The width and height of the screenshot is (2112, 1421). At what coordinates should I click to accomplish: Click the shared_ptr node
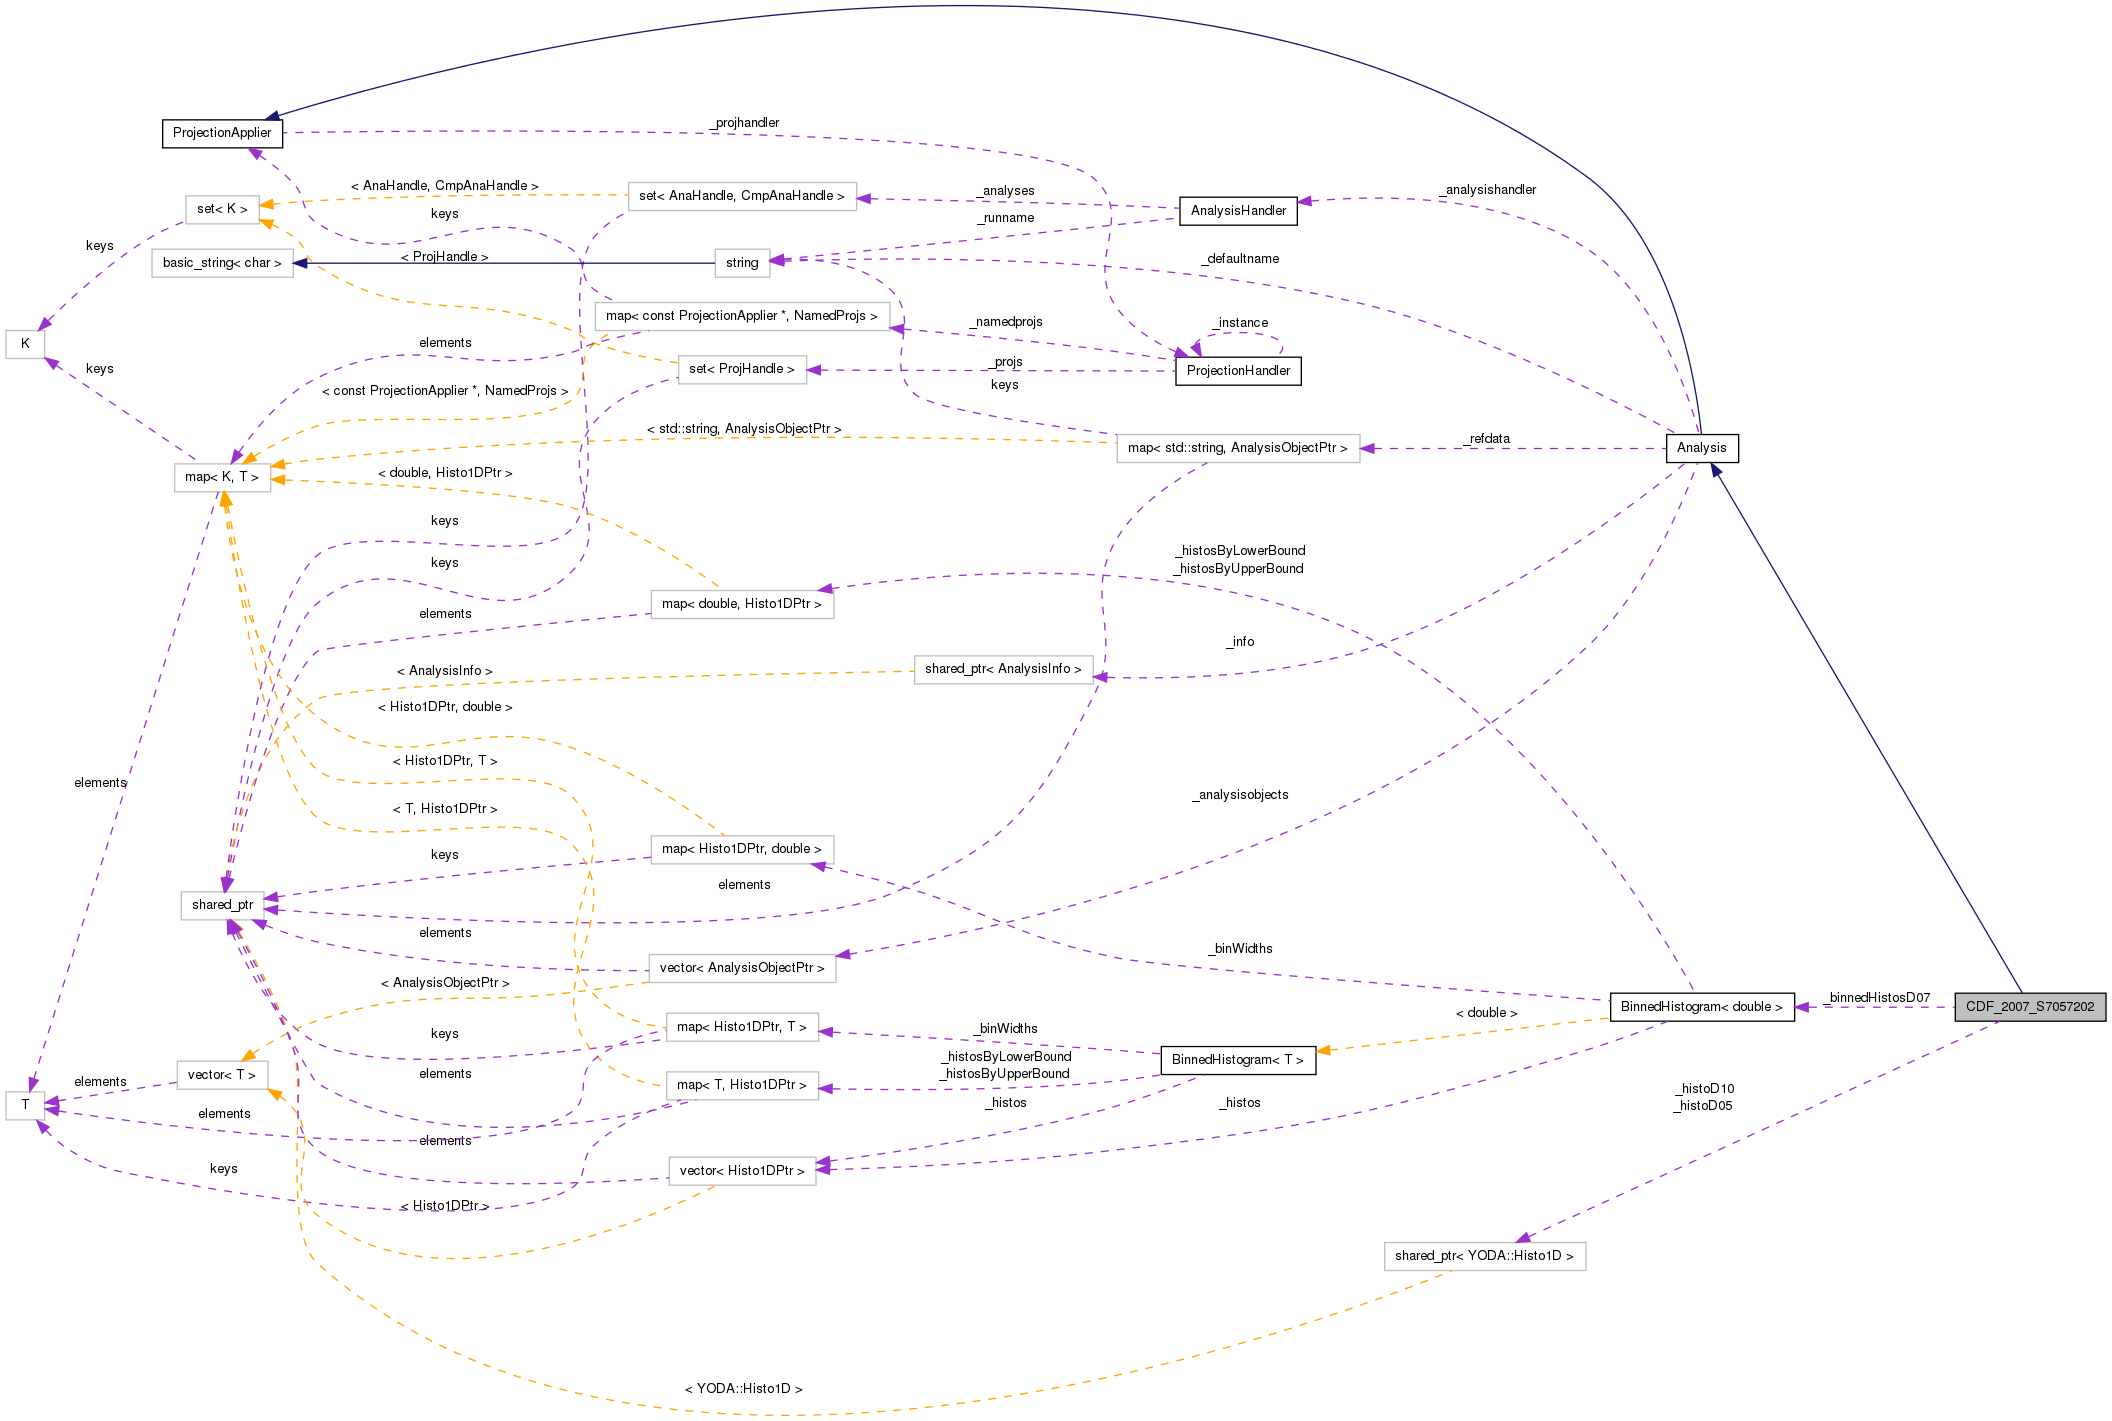point(222,905)
